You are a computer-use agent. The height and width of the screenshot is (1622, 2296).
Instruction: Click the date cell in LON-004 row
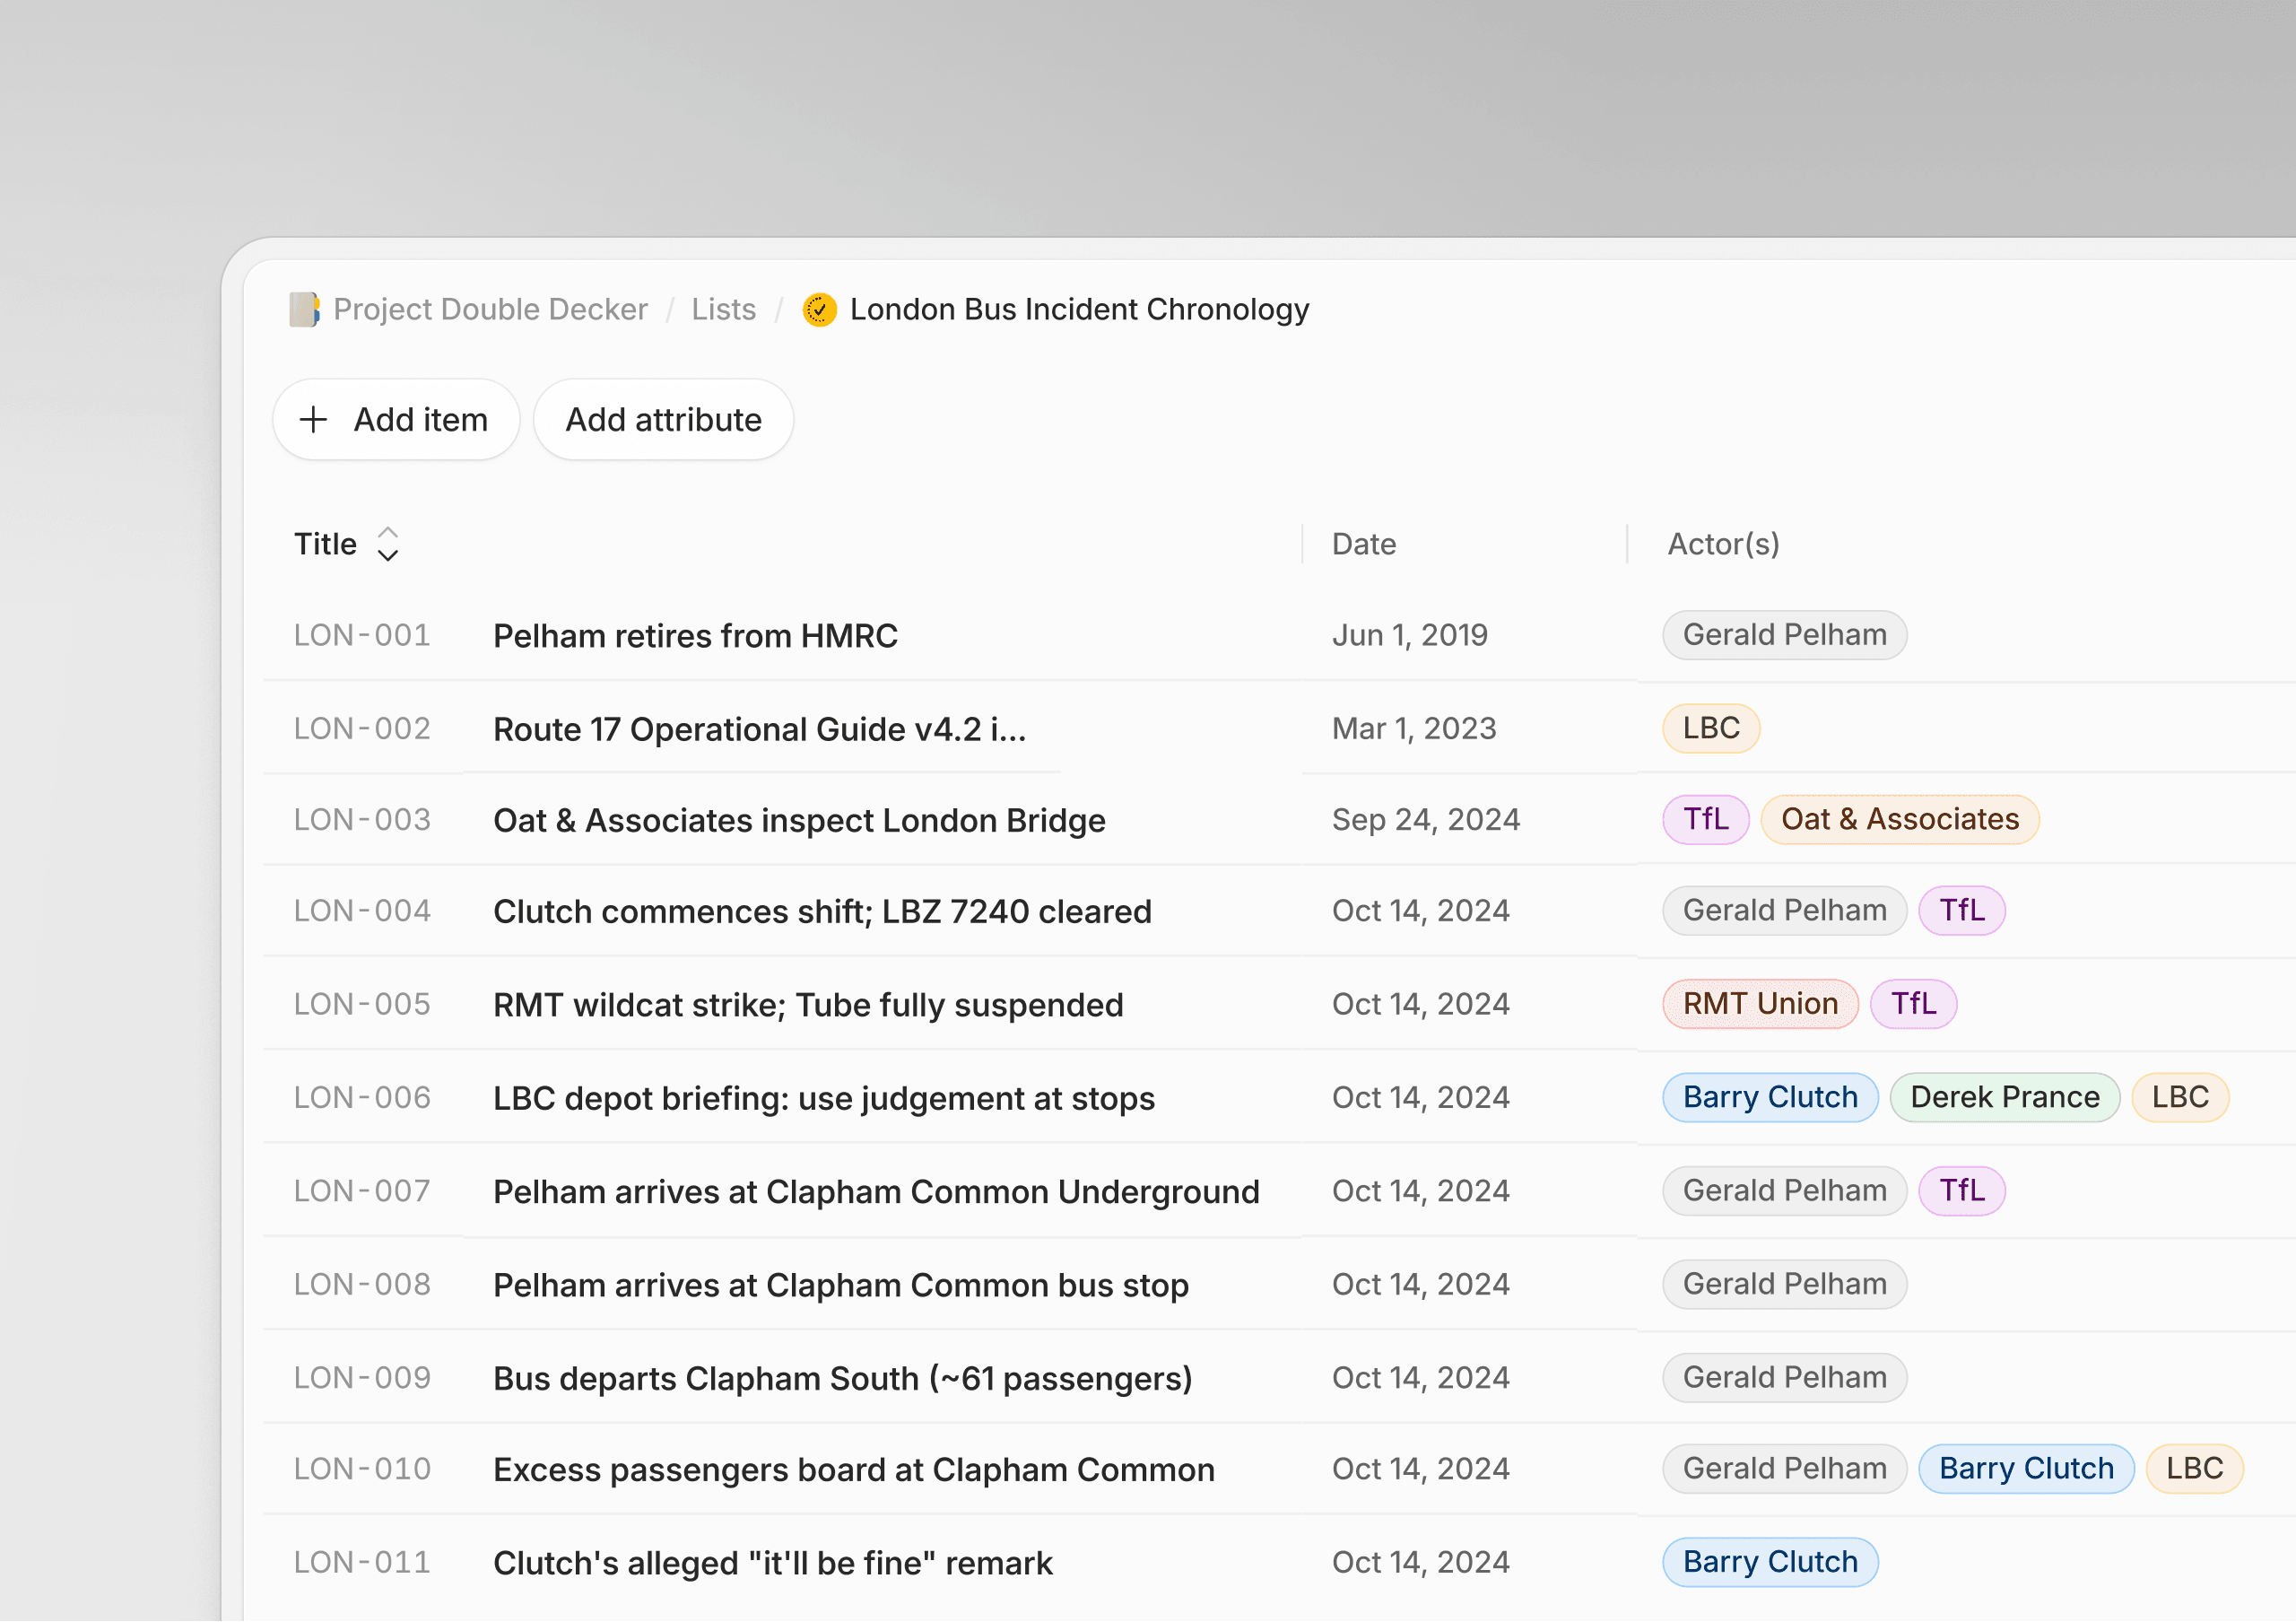click(1421, 911)
